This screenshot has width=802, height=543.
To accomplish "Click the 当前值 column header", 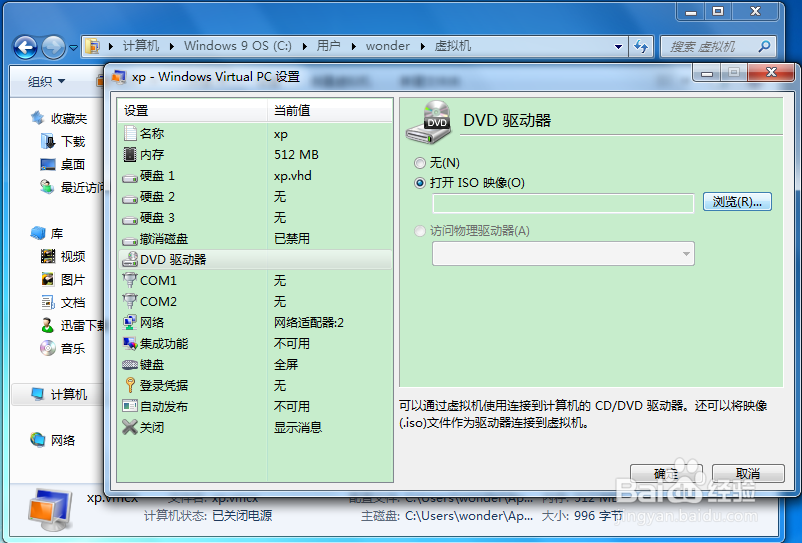I will point(330,110).
